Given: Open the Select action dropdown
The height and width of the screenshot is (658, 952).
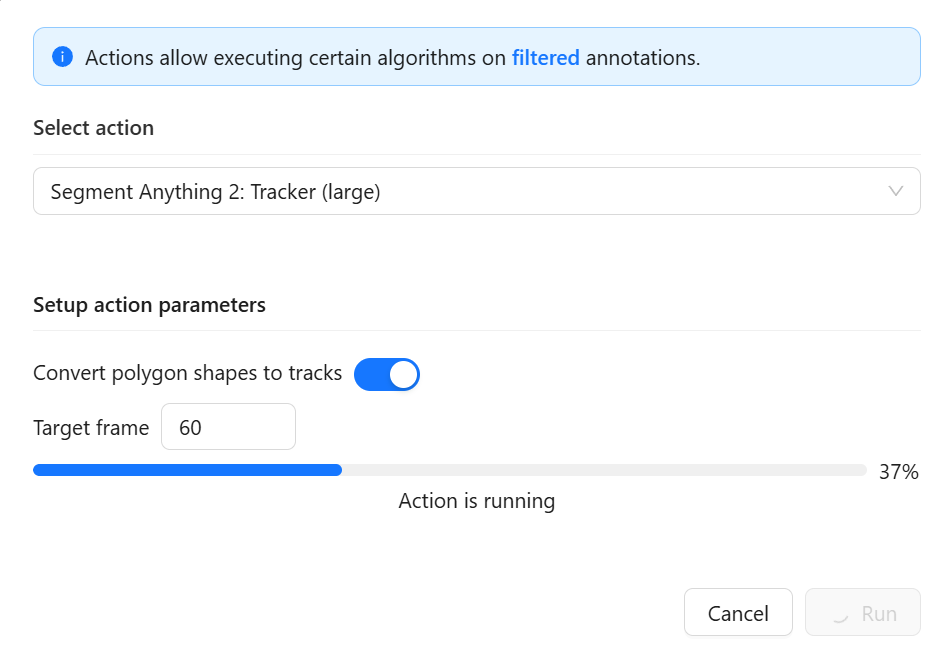Looking at the screenshot, I should click(477, 191).
